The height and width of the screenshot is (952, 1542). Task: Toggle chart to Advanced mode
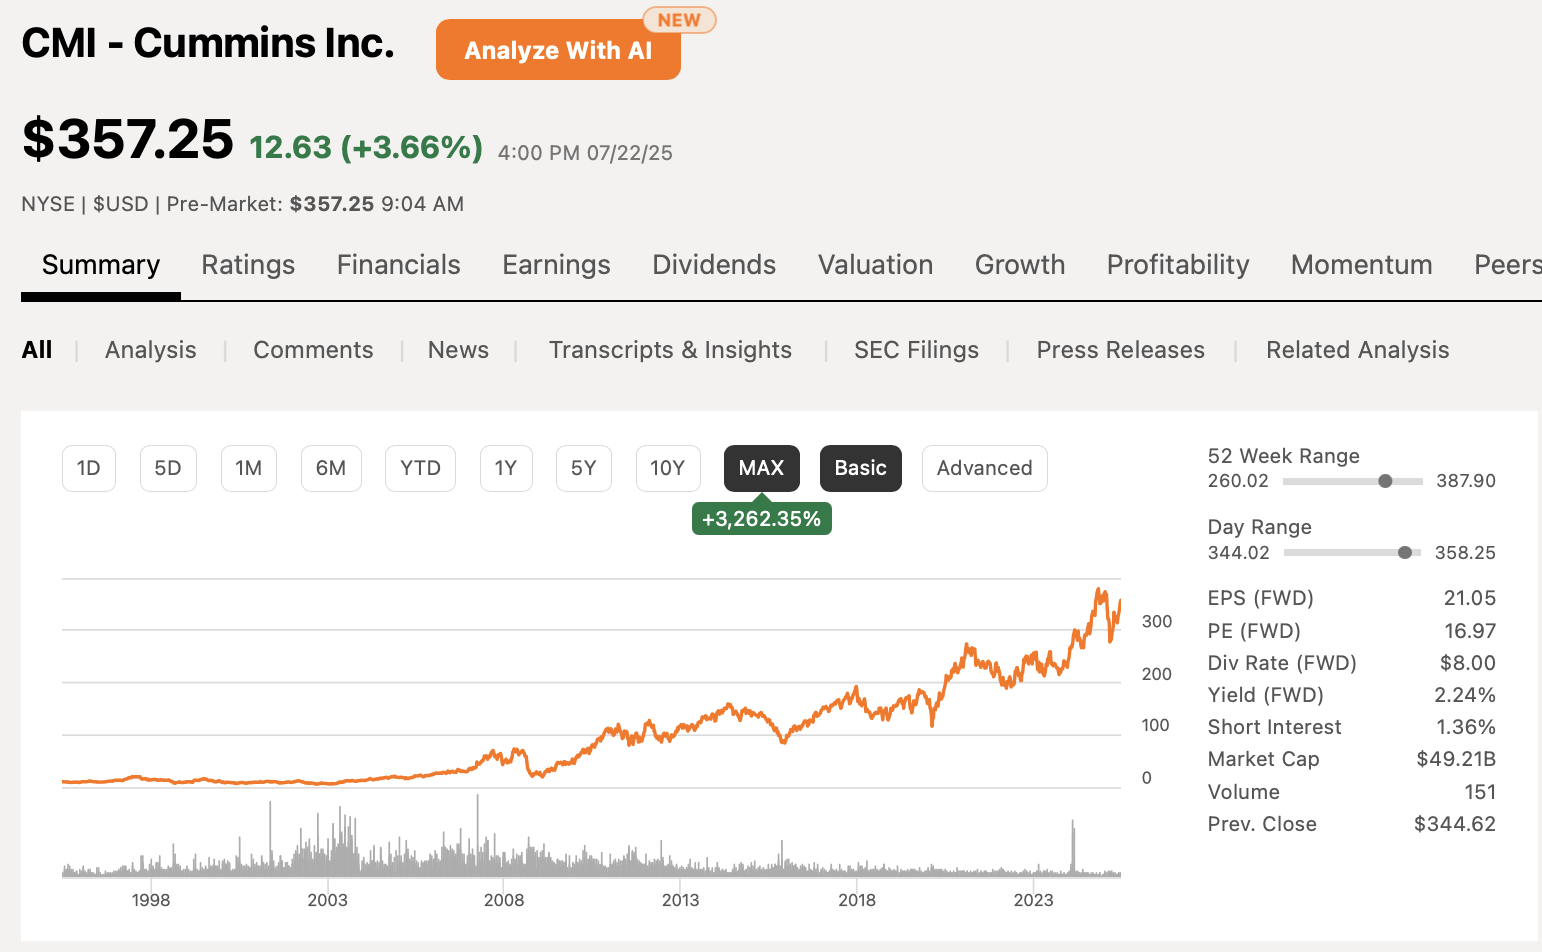984,467
